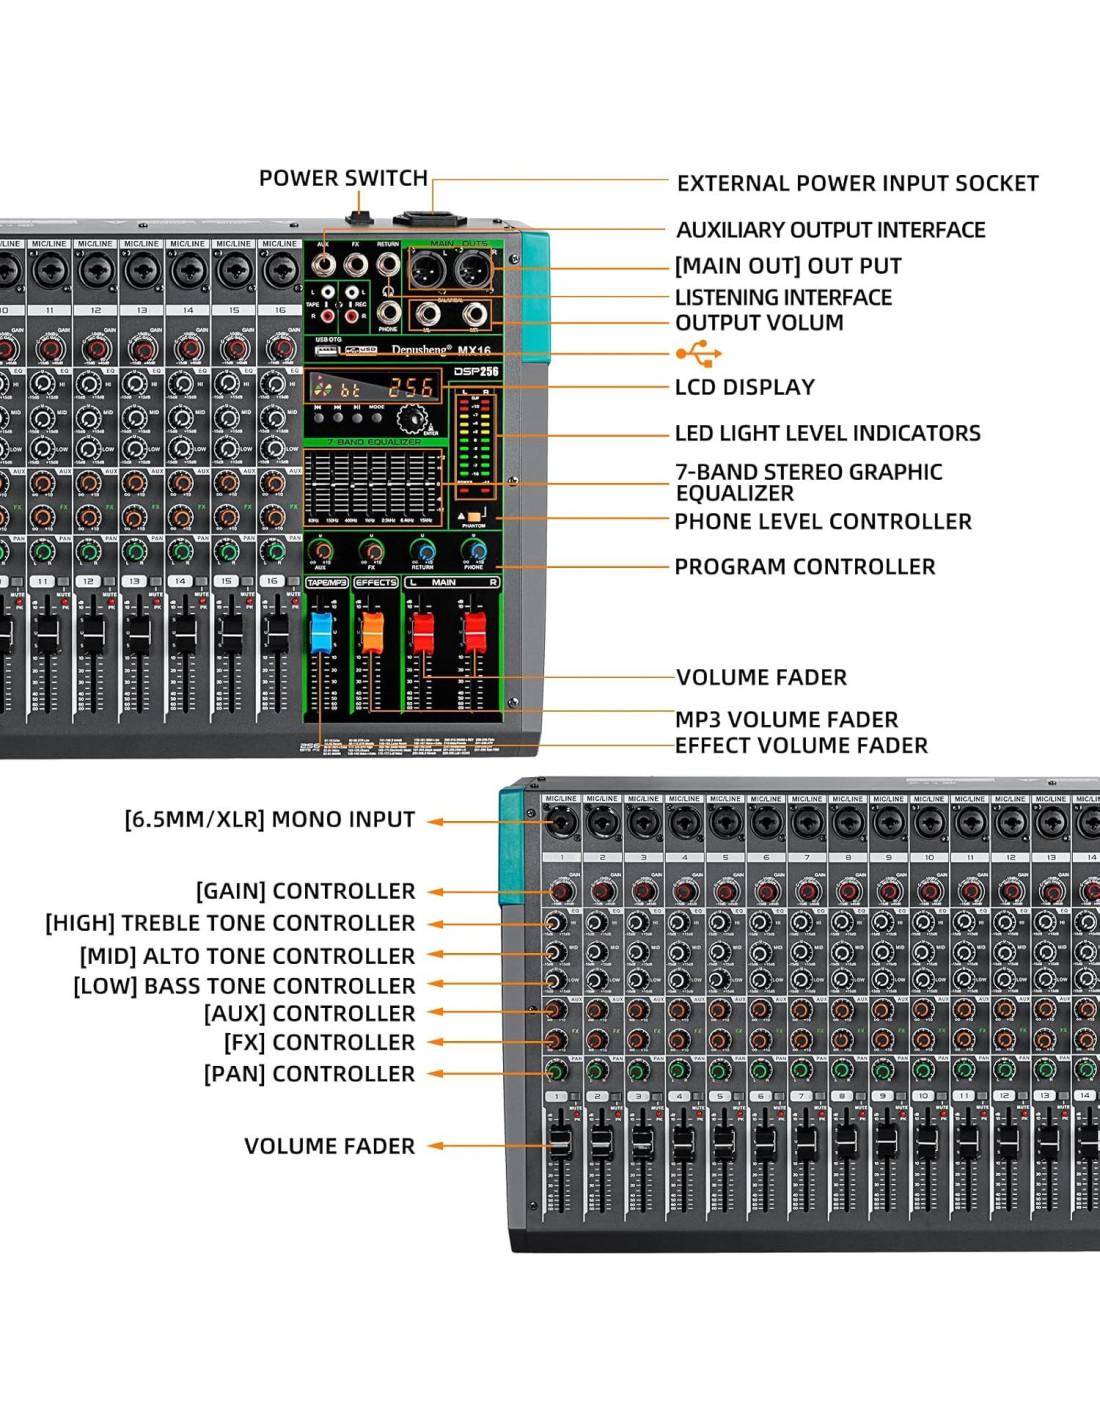Image resolution: width=1100 pixels, height=1422 pixels.
Task: Click the red GAIN knob on channel 1
Action: [562, 891]
